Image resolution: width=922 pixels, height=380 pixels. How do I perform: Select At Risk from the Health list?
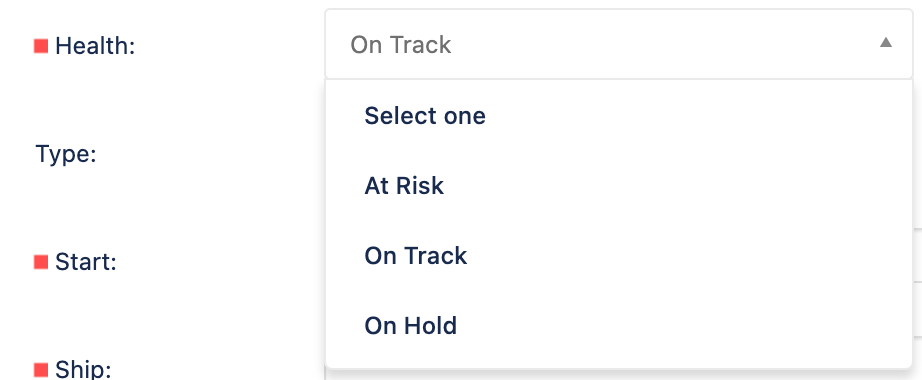pos(404,186)
